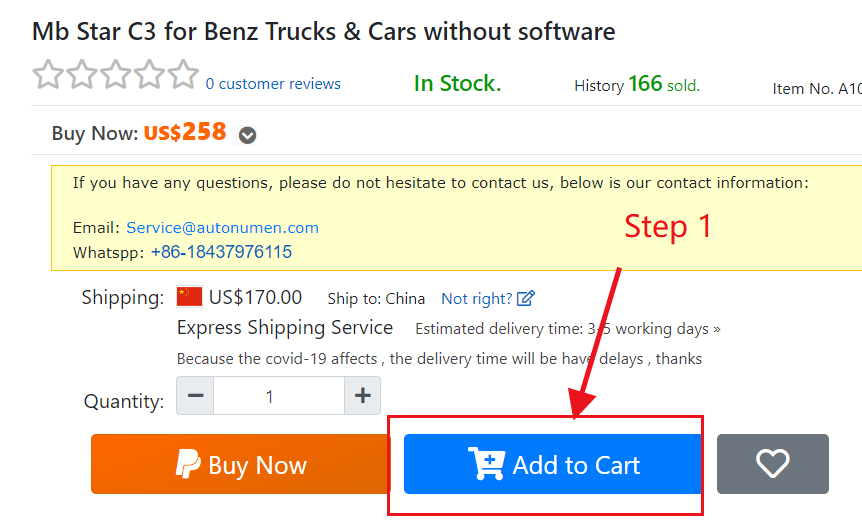Increase quantity with the plus button
The image size is (862, 522).
(x=362, y=396)
